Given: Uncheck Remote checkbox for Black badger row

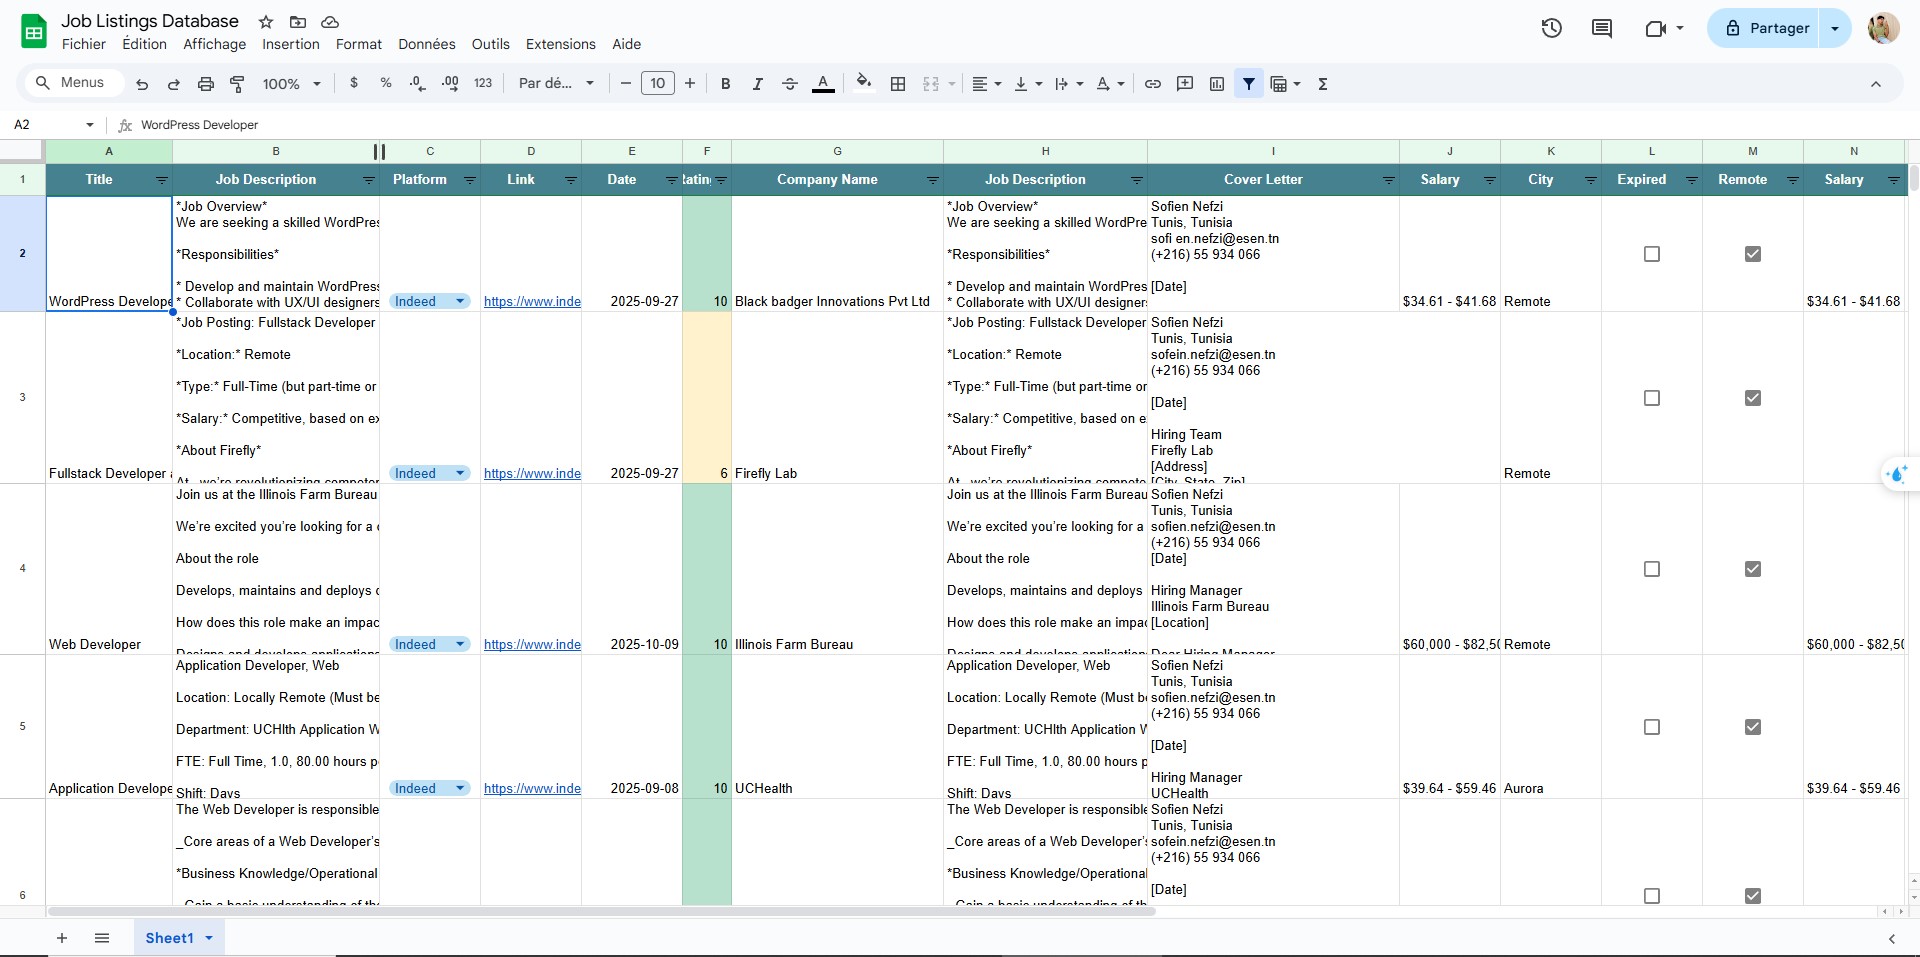Looking at the screenshot, I should [1753, 254].
